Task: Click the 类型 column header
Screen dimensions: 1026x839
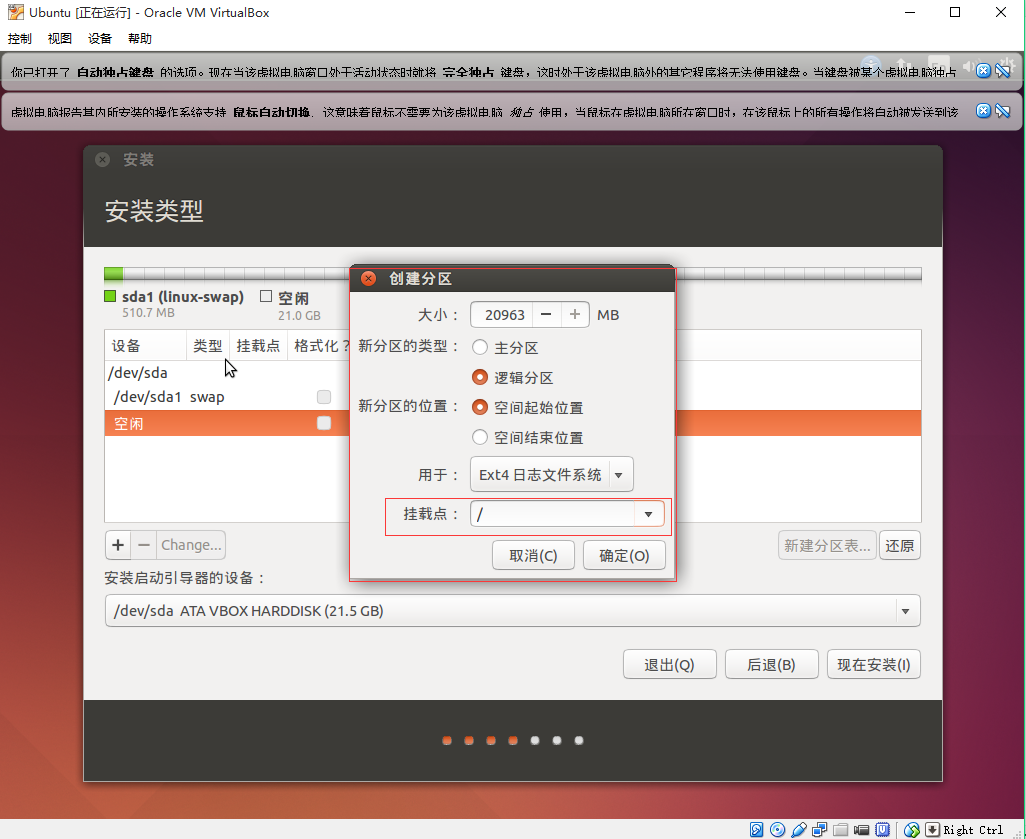Action: pyautogui.click(x=207, y=346)
